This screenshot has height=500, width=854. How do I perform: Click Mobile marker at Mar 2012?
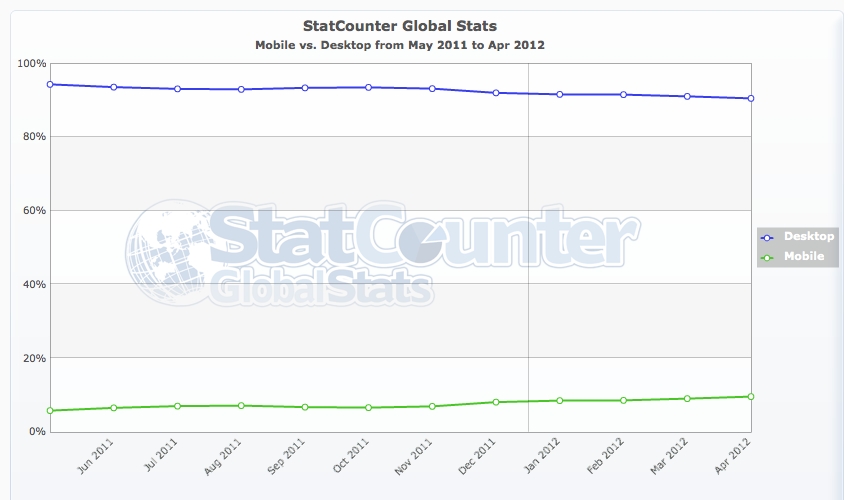point(687,399)
